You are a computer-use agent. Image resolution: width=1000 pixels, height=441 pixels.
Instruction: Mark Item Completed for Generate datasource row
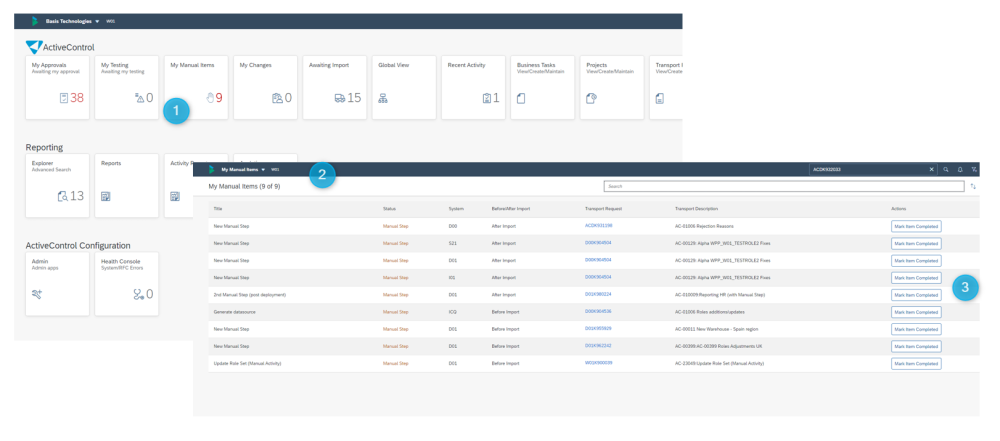click(x=916, y=312)
